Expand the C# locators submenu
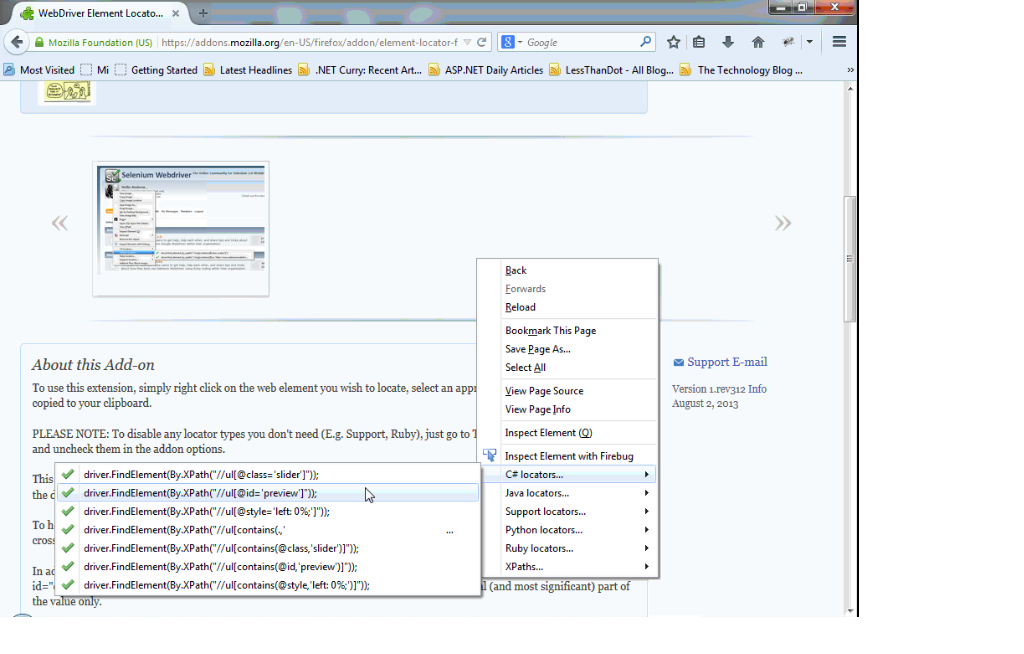 coord(568,474)
